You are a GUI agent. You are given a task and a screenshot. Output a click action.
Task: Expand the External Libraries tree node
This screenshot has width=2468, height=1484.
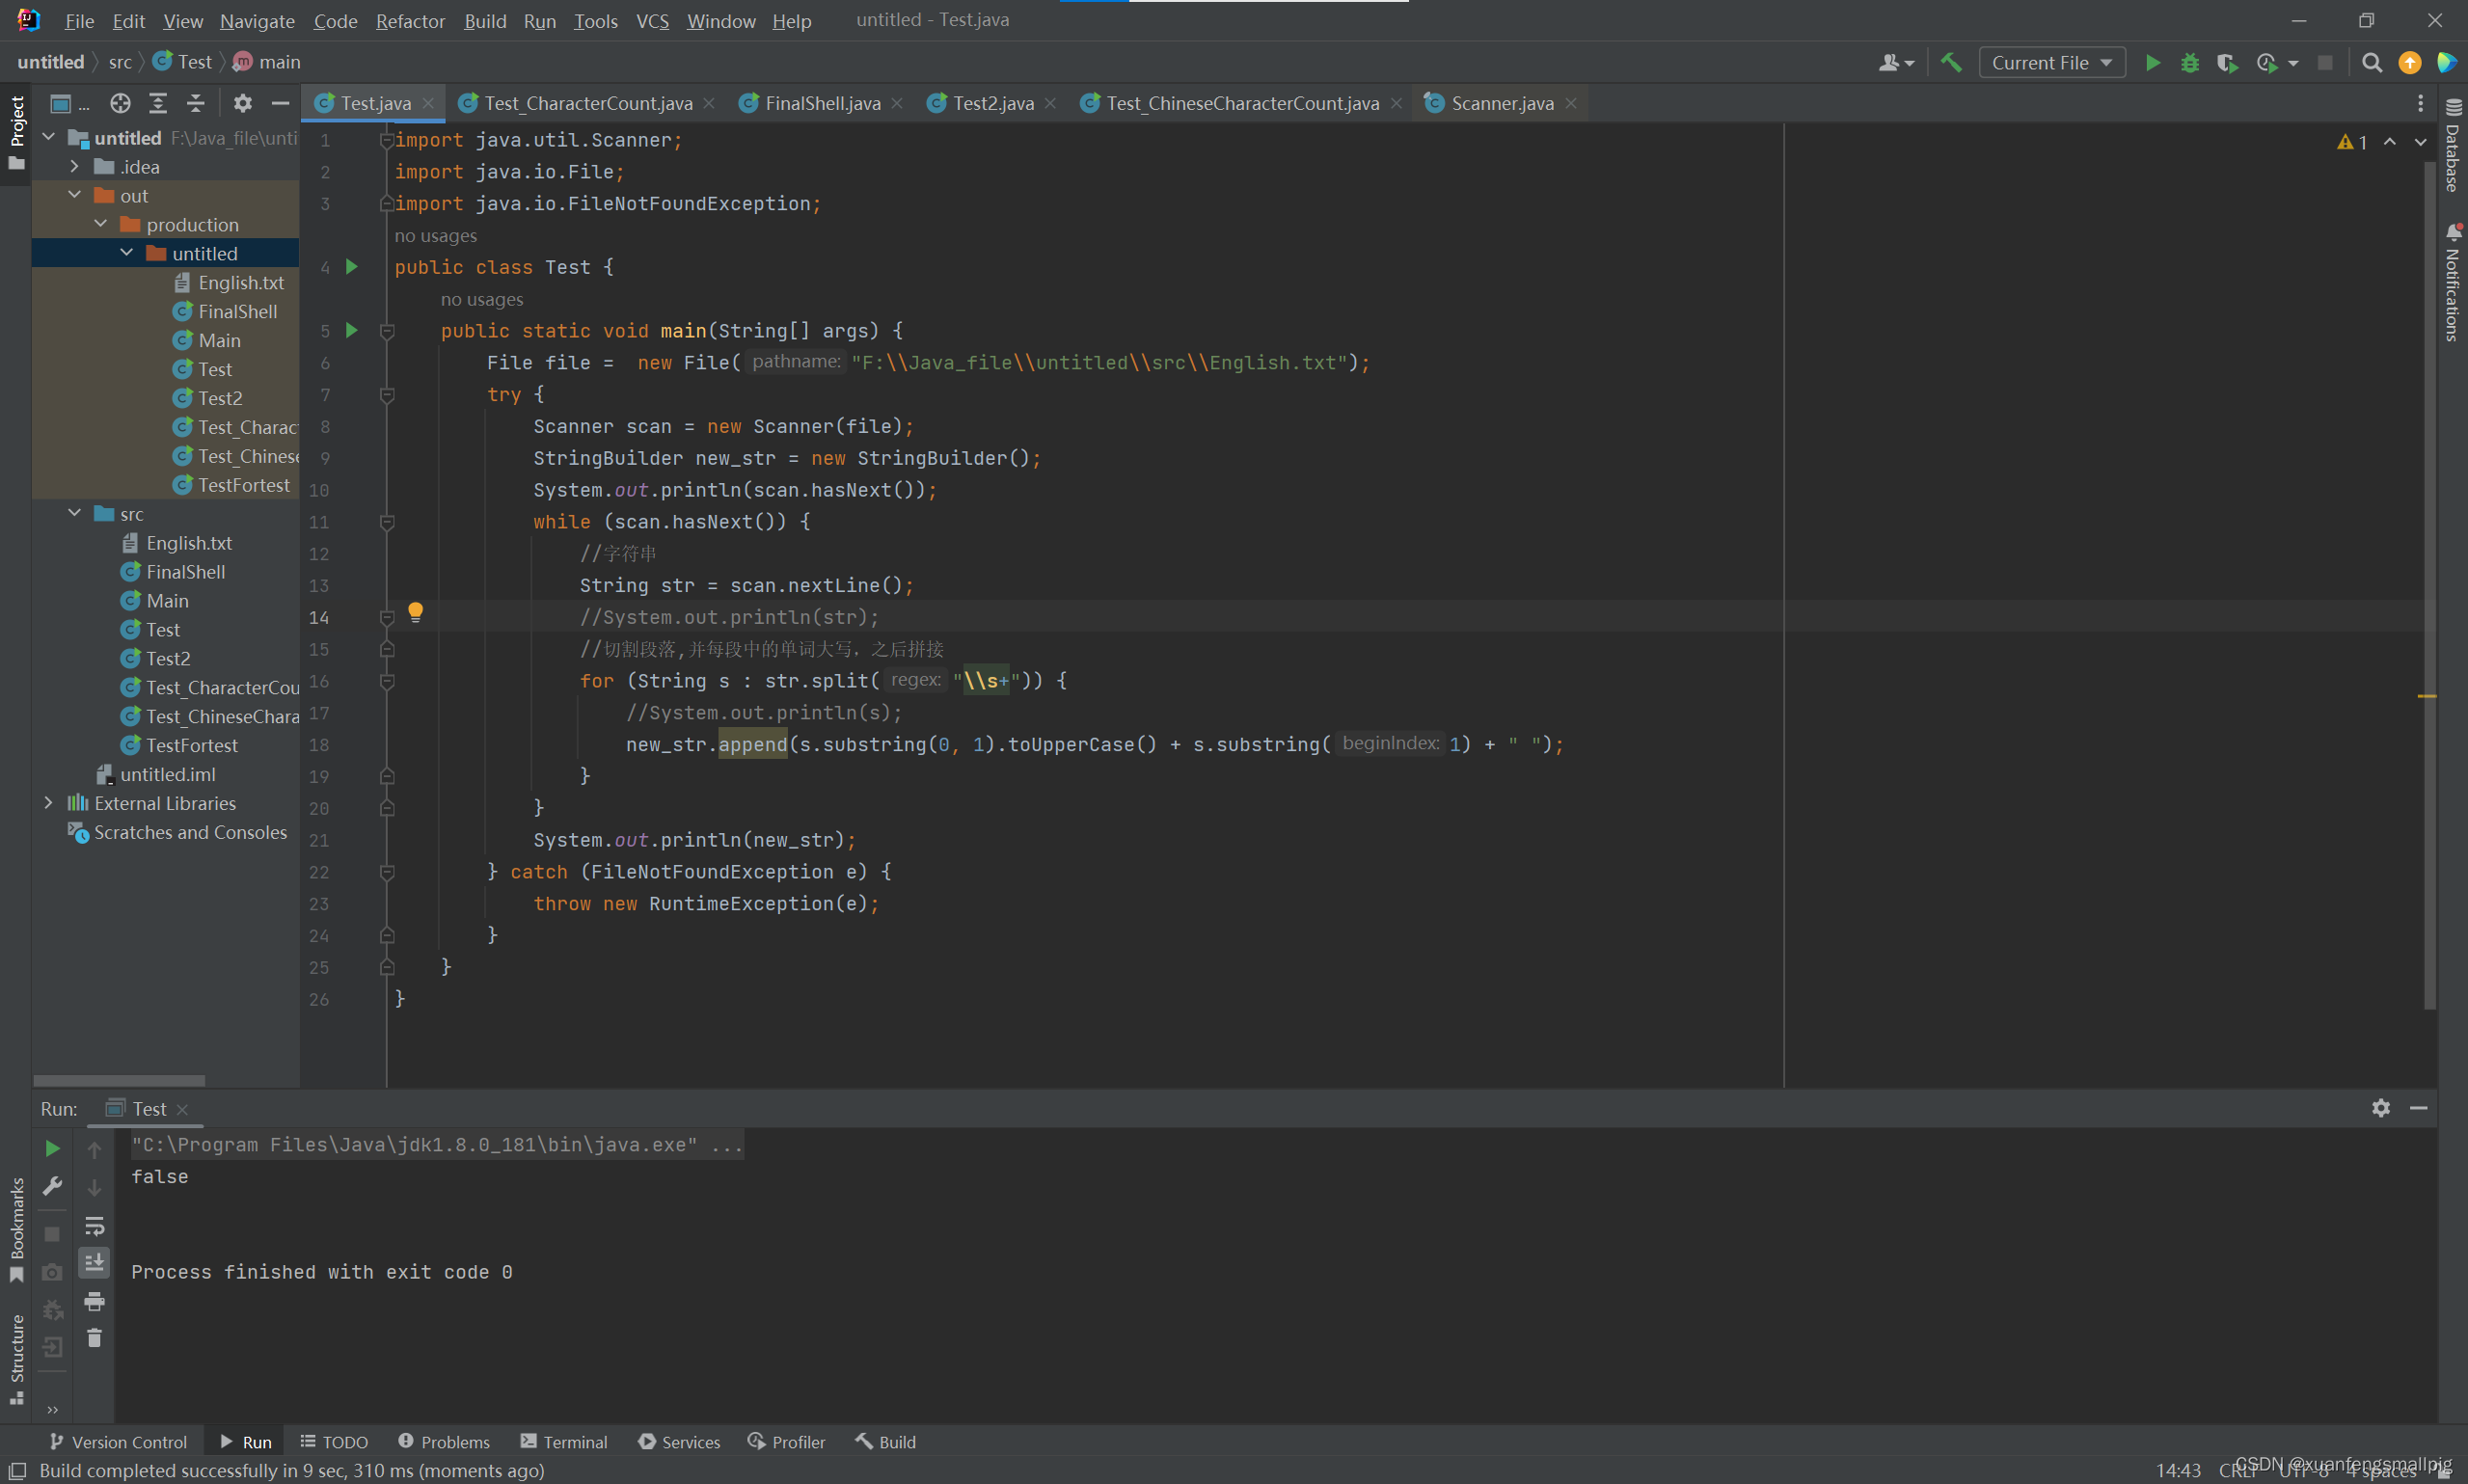pyautogui.click(x=48, y=803)
